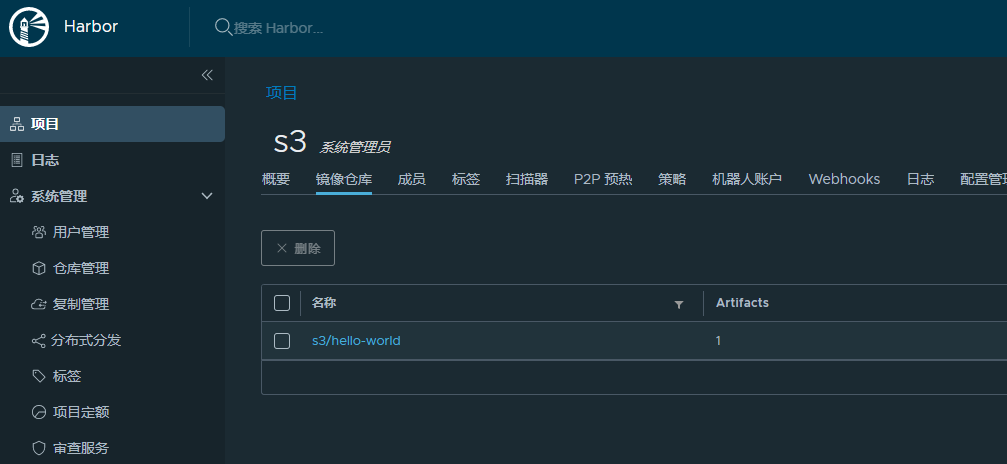The width and height of the screenshot is (1007, 464).
Task: Open the Webhooks tab
Action: pos(844,179)
